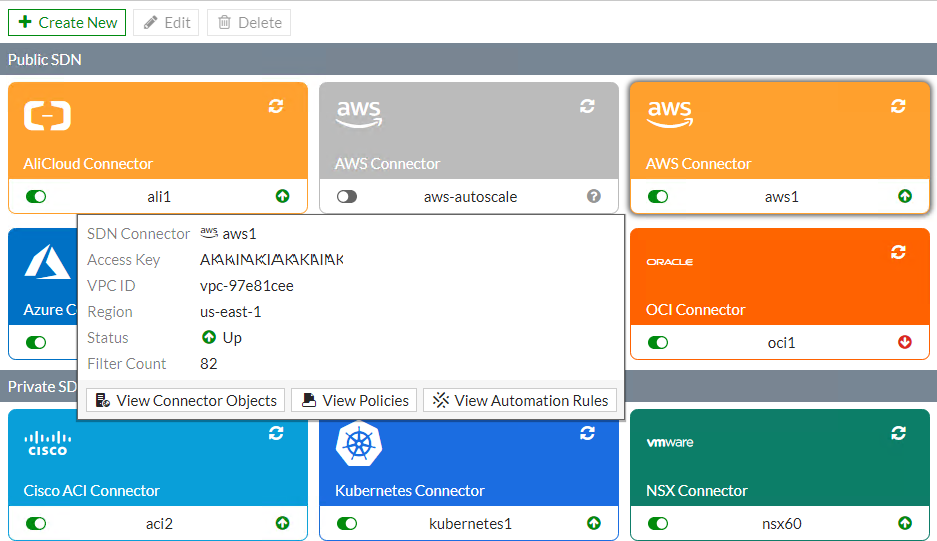
Task: Click the unknown status icon for aws-autoscale
Action: 593,197
